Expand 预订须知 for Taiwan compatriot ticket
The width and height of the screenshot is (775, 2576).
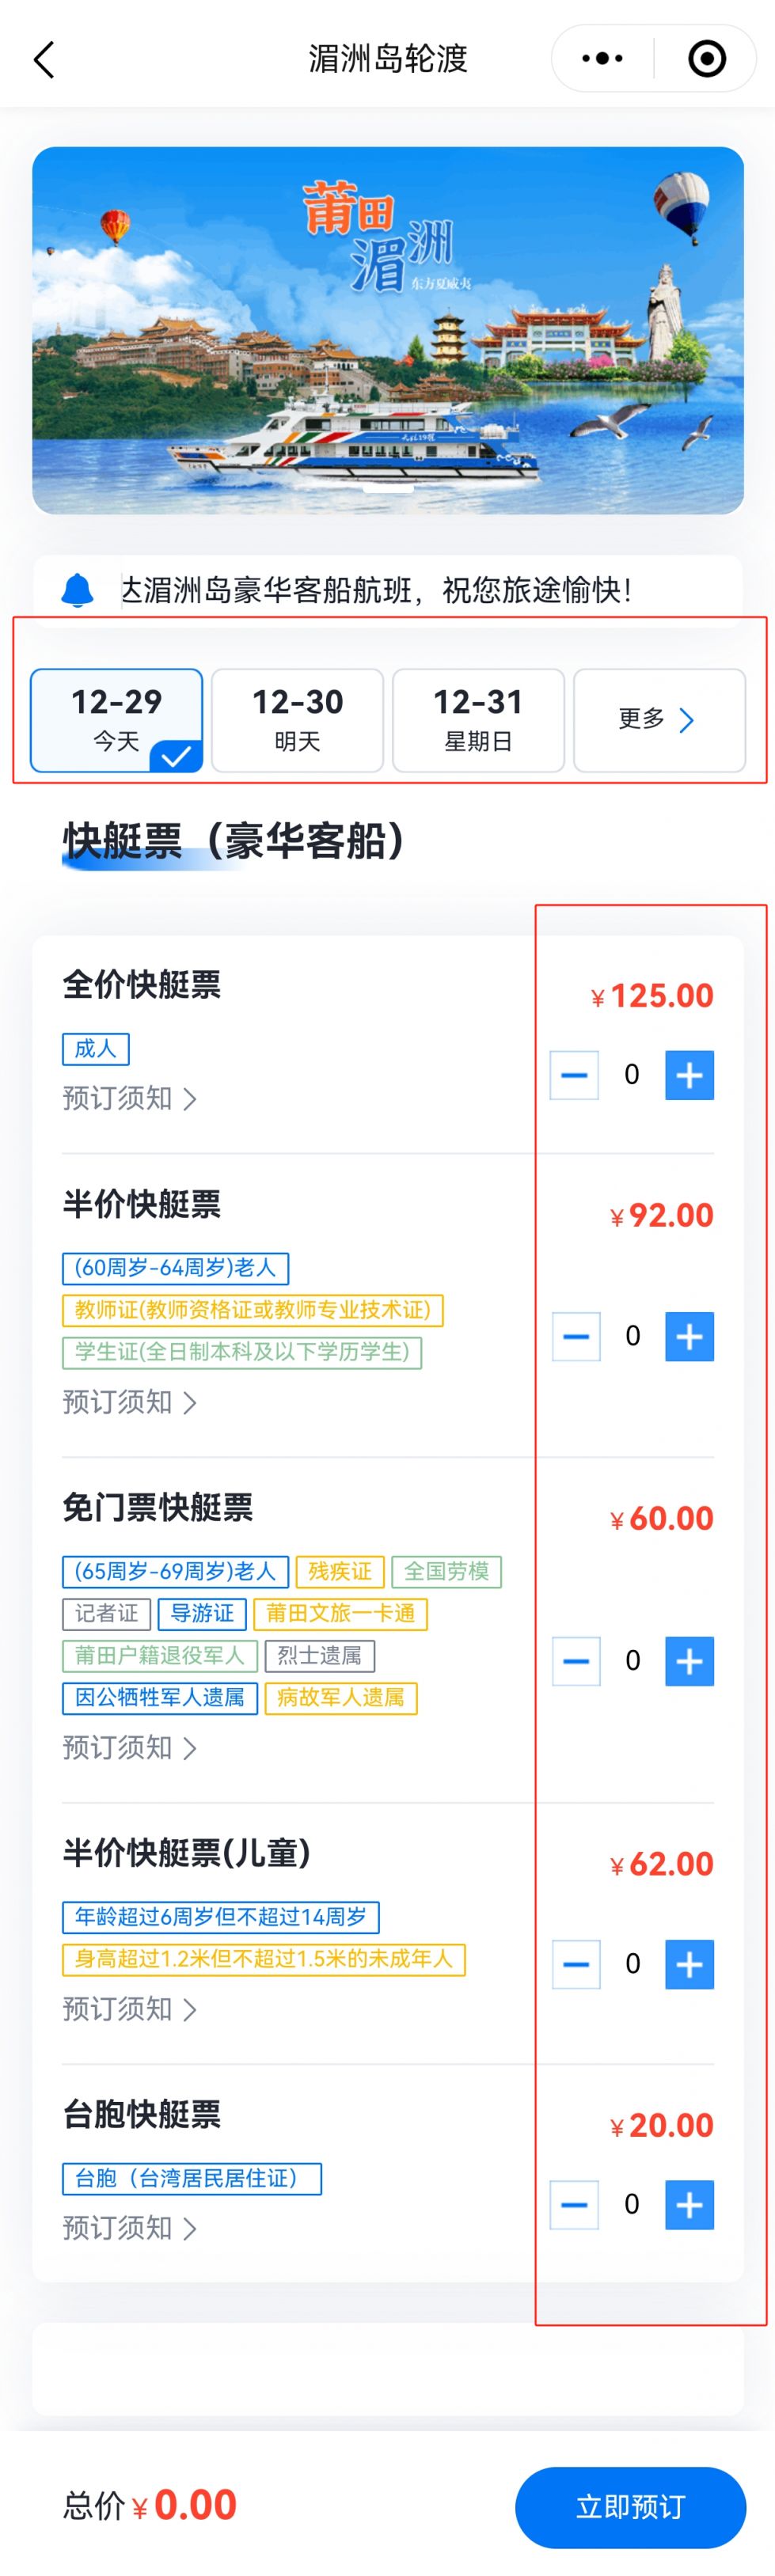(129, 2228)
